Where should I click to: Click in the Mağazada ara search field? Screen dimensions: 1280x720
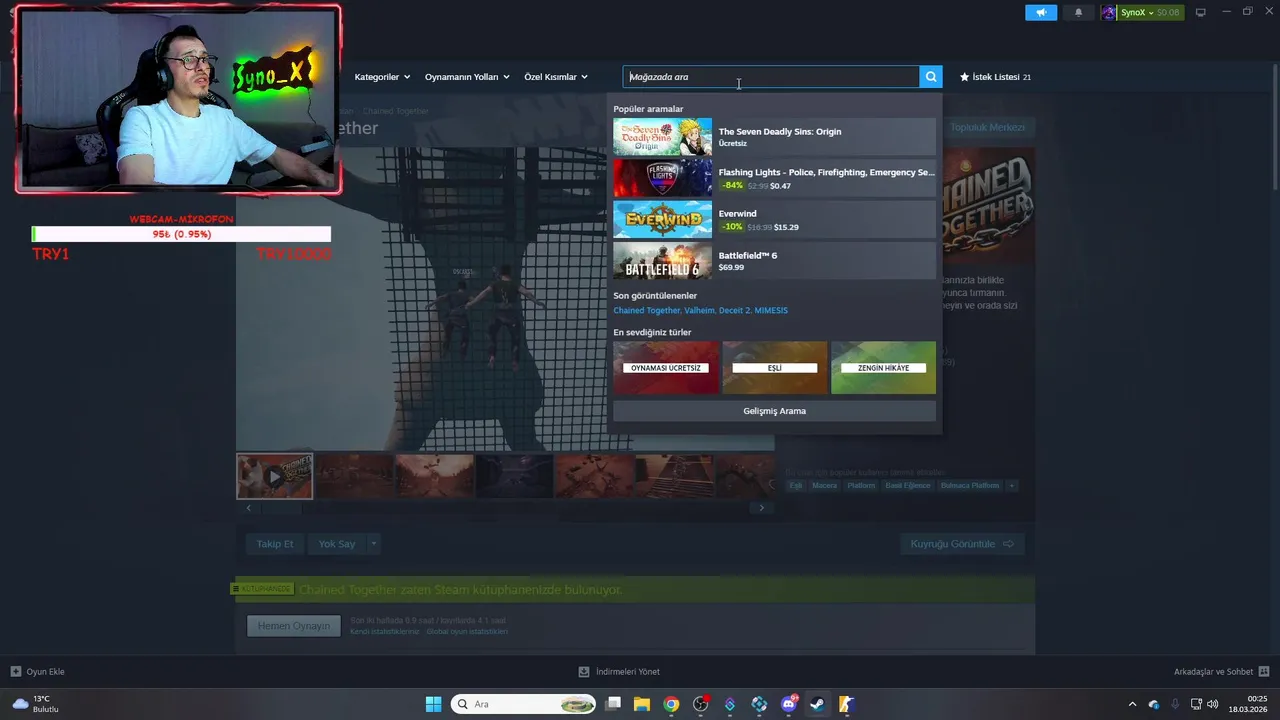[771, 77]
